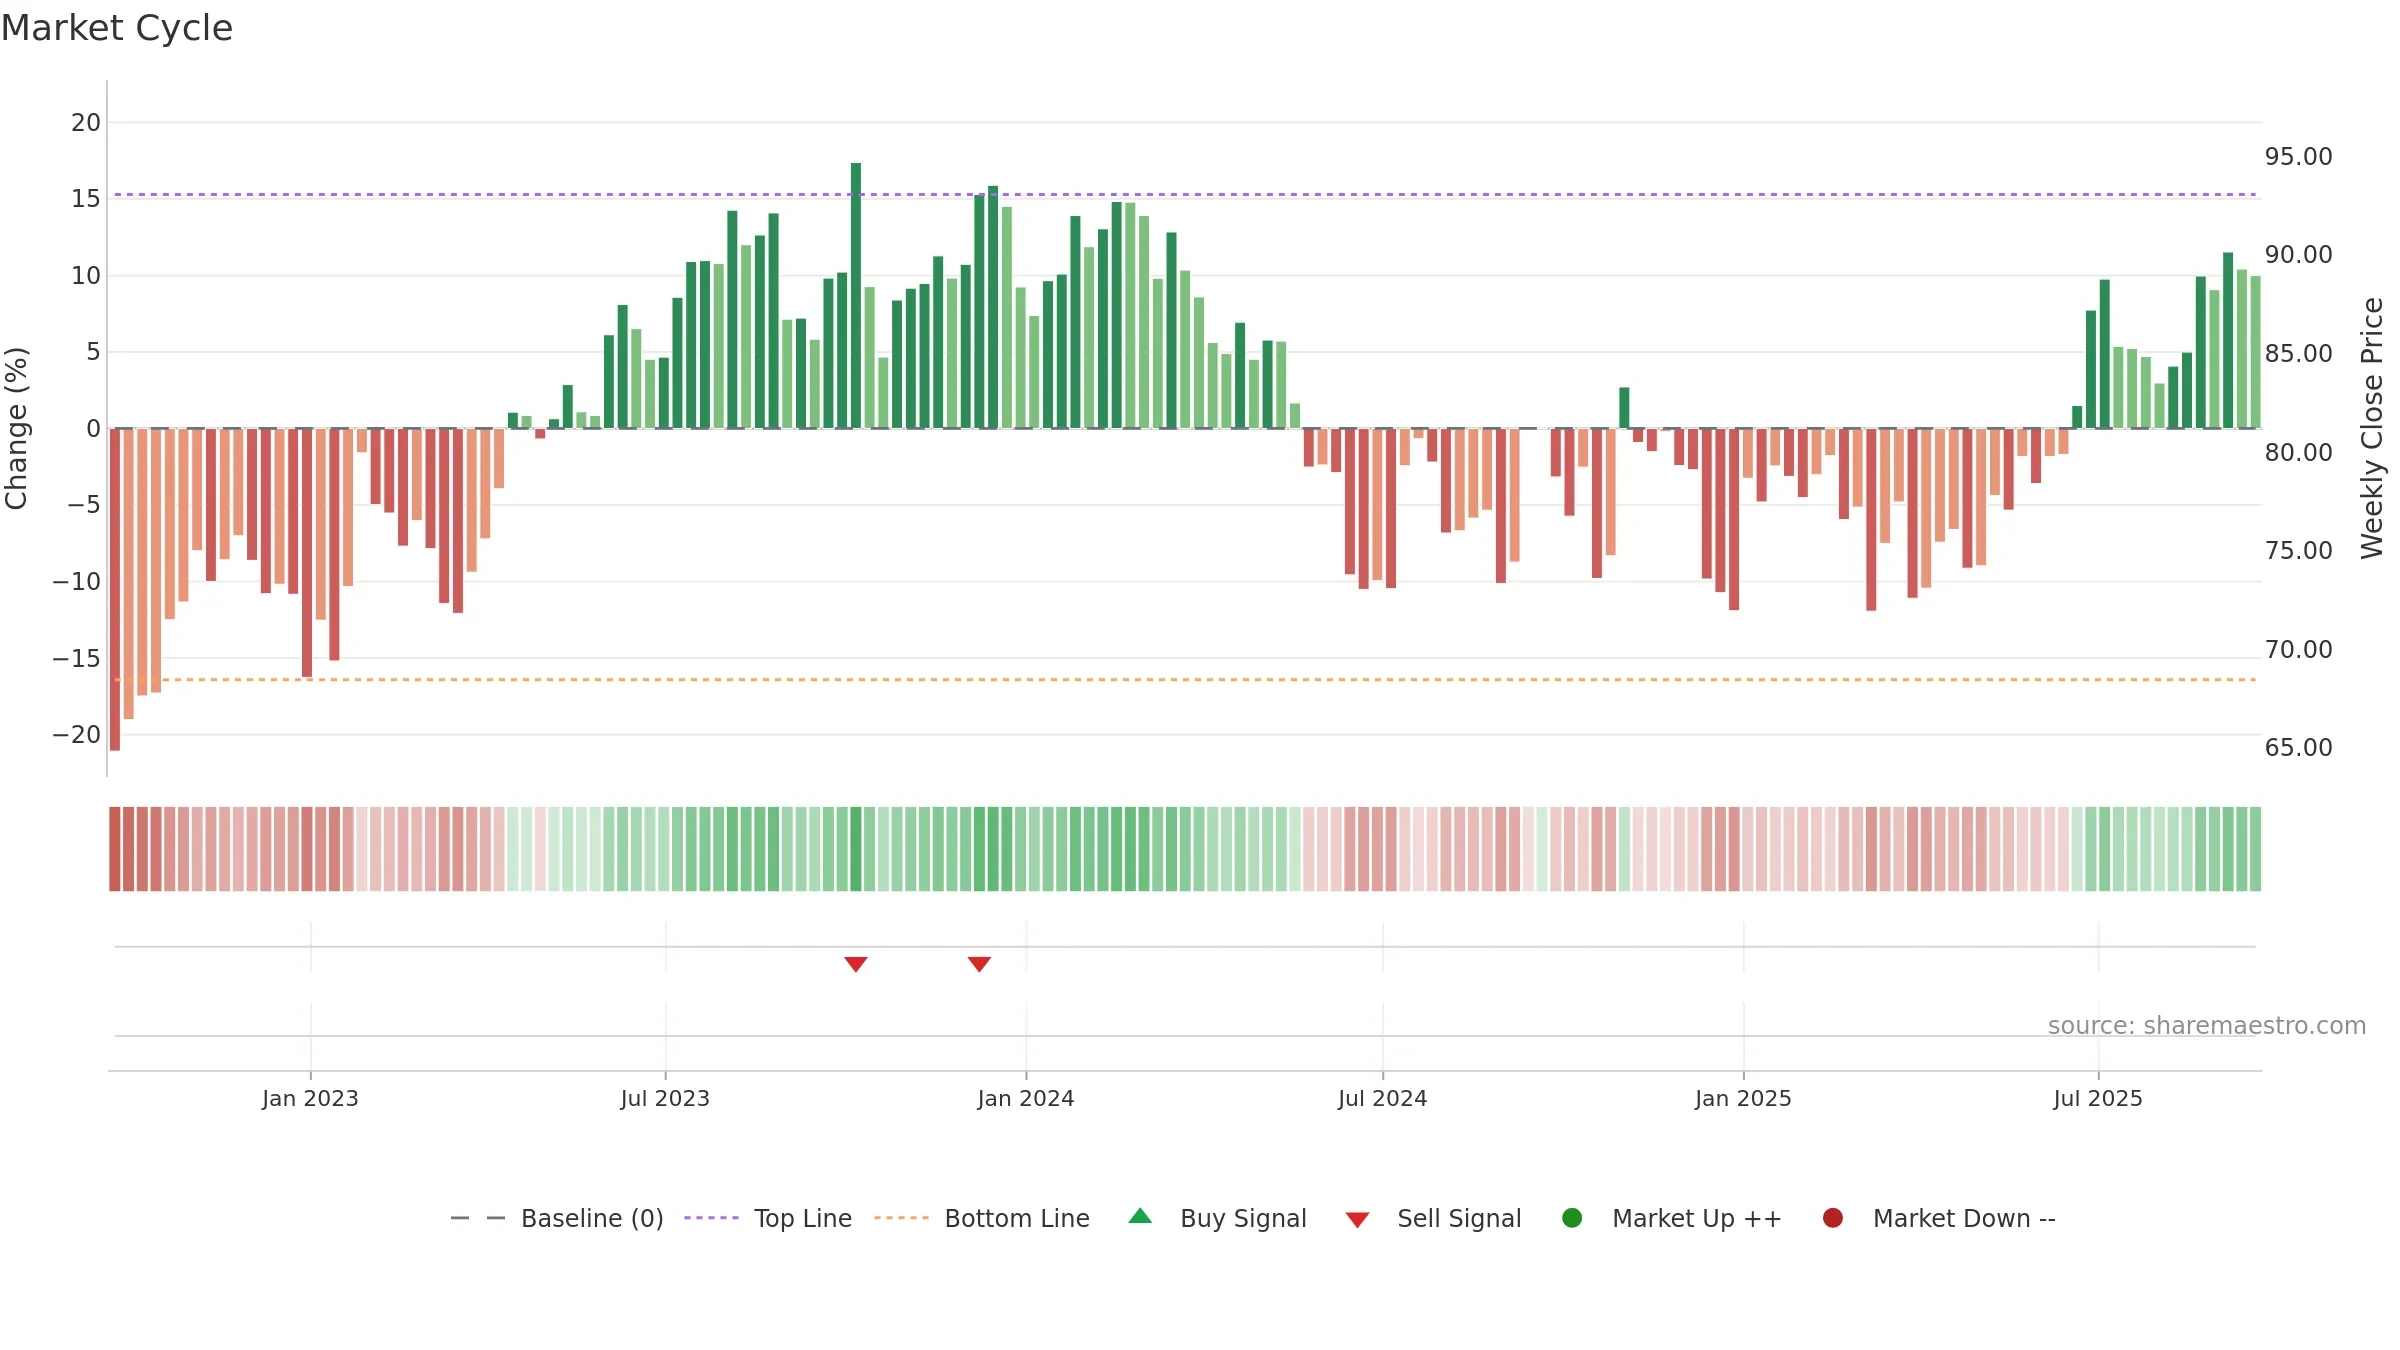
Task: Click the lone green bar in late 2024
Action: pyautogui.click(x=1624, y=408)
